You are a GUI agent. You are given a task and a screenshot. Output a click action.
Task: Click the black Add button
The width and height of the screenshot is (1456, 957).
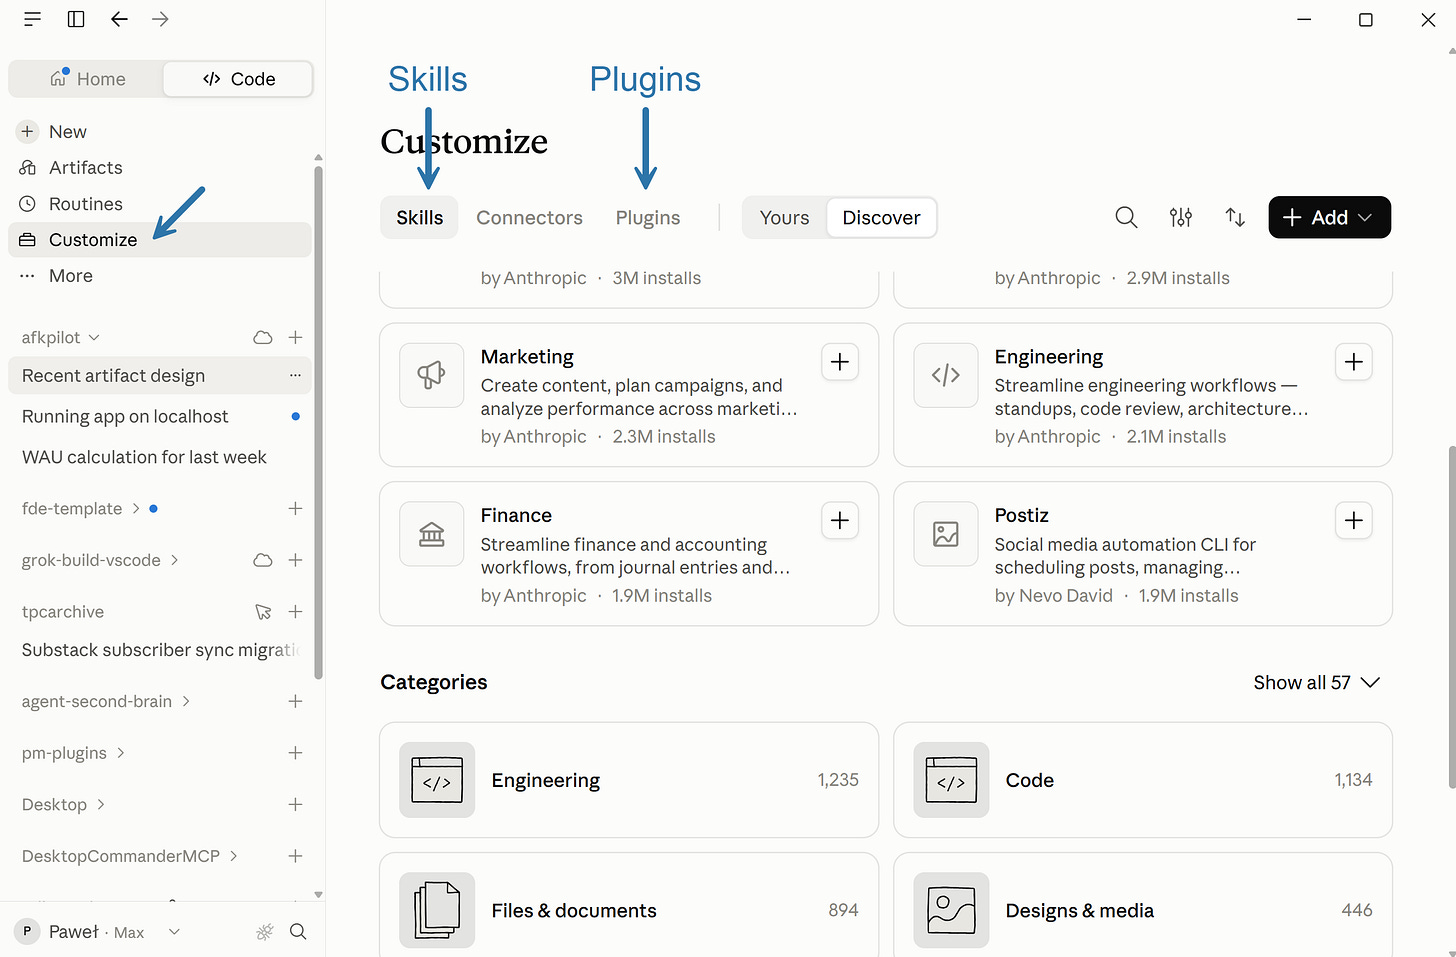pyautogui.click(x=1329, y=217)
